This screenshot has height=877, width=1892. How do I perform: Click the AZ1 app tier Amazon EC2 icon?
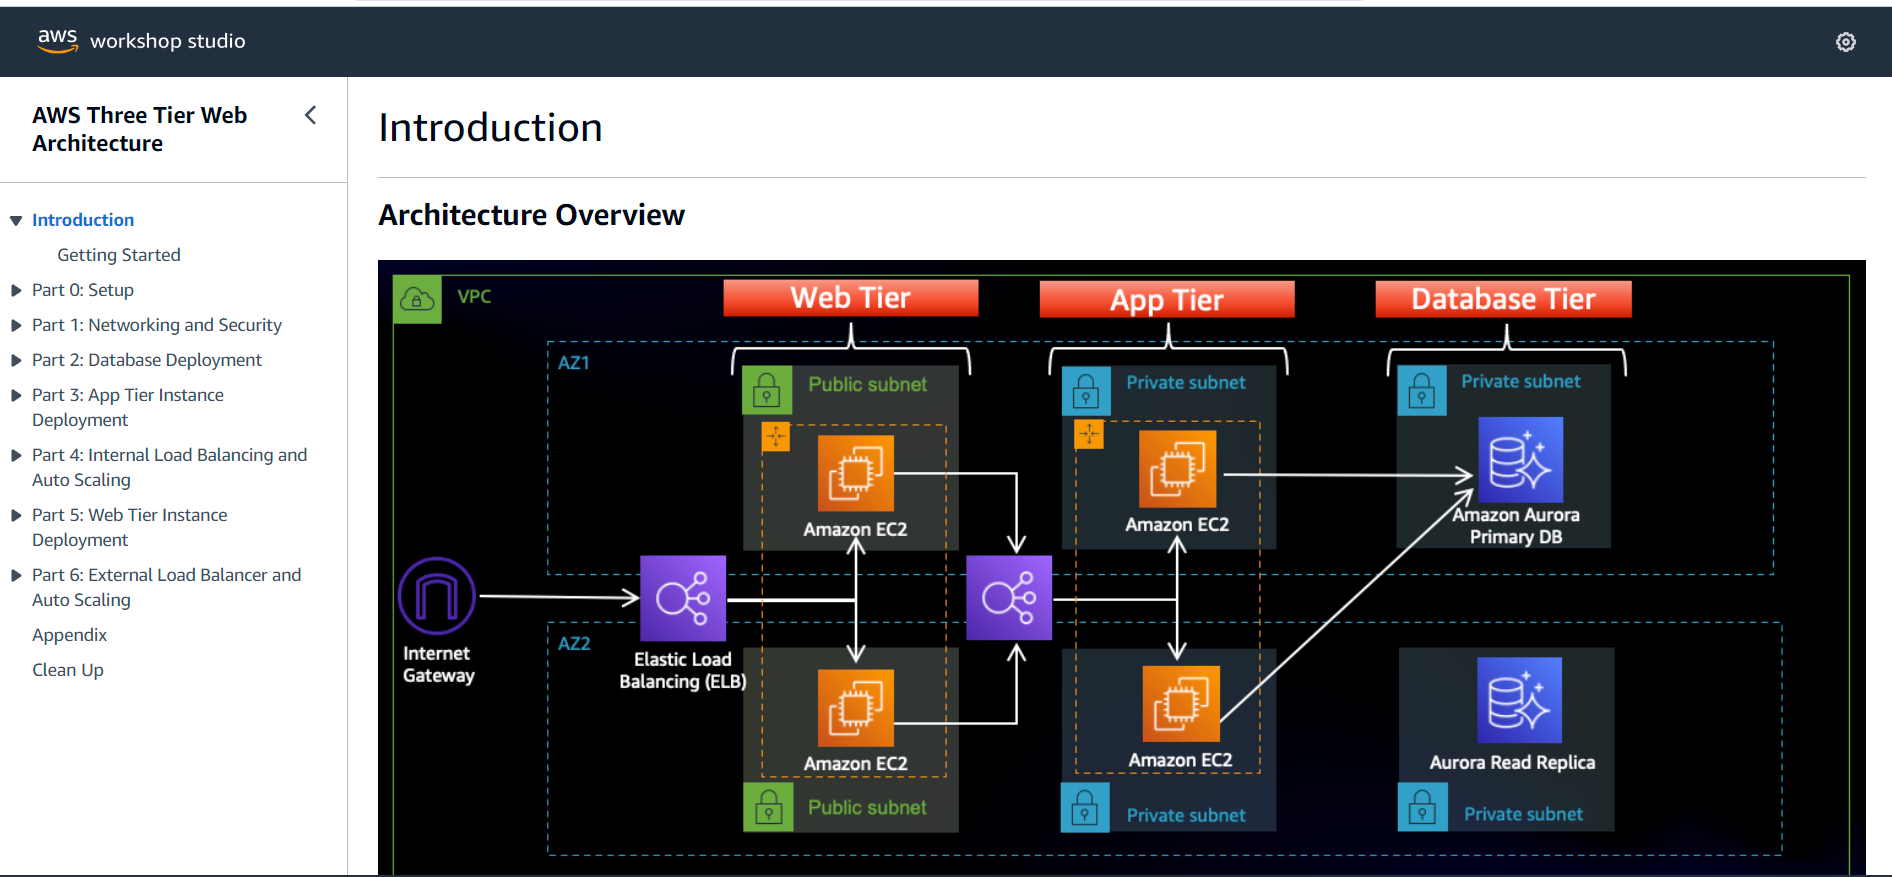1178,469
